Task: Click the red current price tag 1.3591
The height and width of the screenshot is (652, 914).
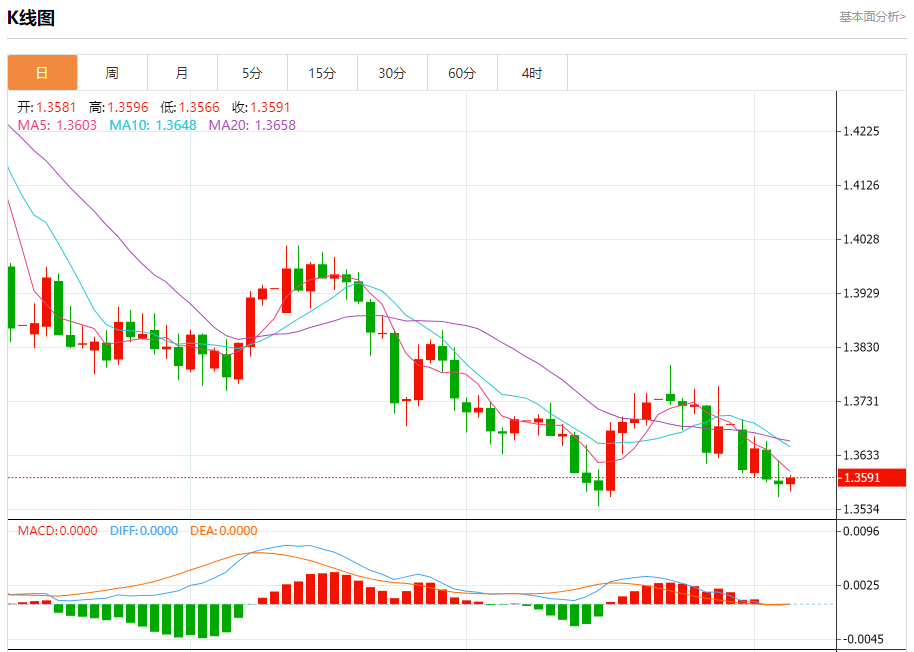Action: (872, 478)
